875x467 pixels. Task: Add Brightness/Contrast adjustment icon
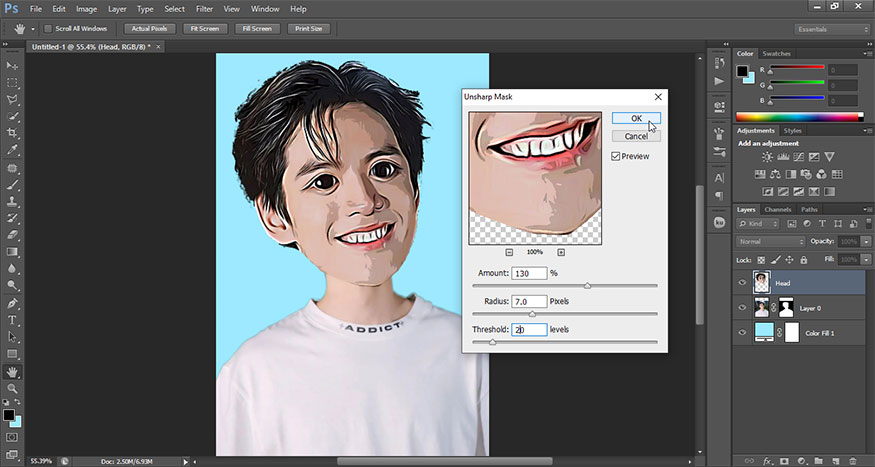coord(767,158)
